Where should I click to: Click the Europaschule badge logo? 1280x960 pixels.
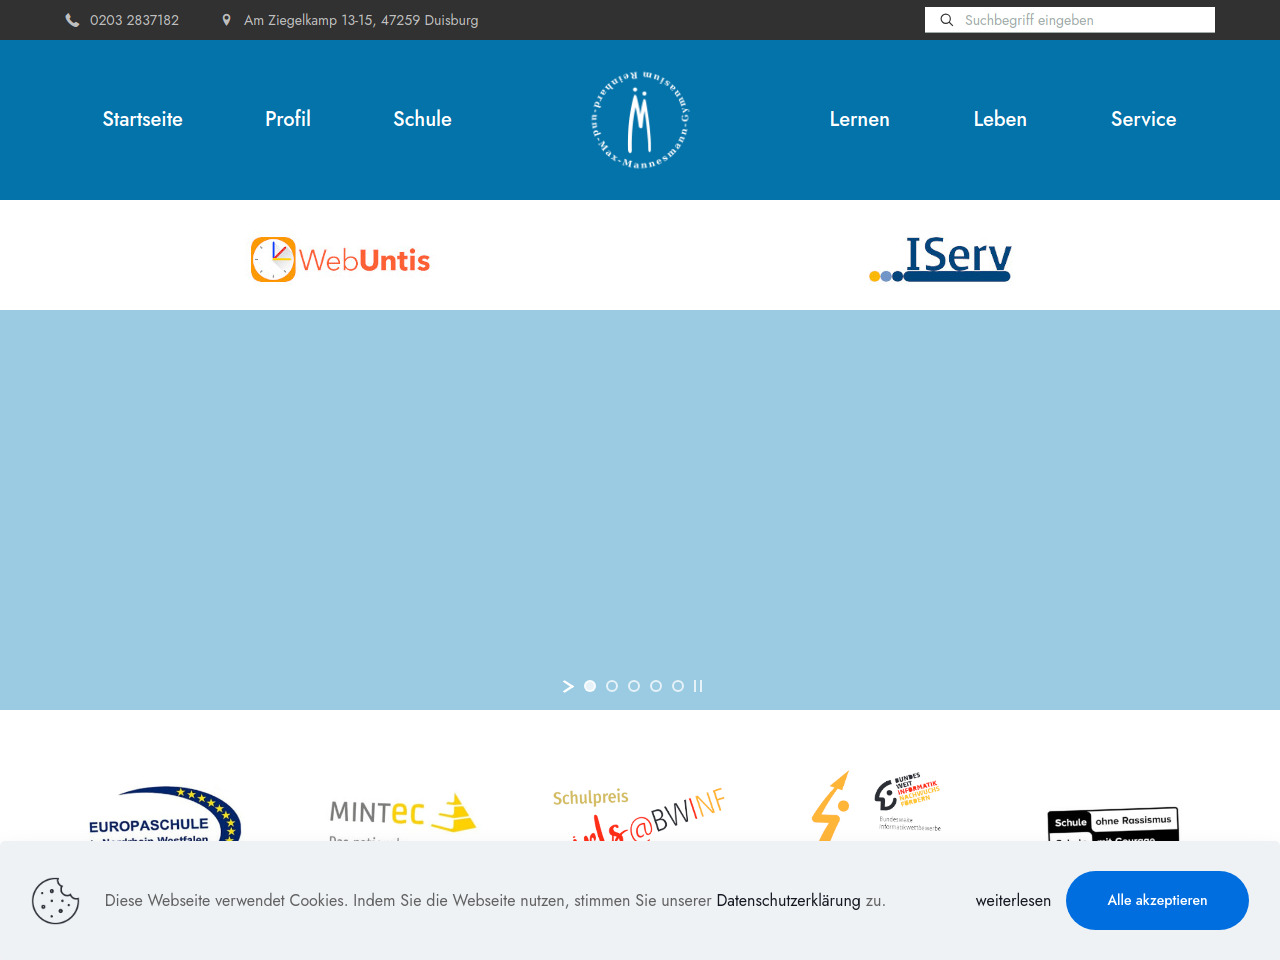pos(164,815)
